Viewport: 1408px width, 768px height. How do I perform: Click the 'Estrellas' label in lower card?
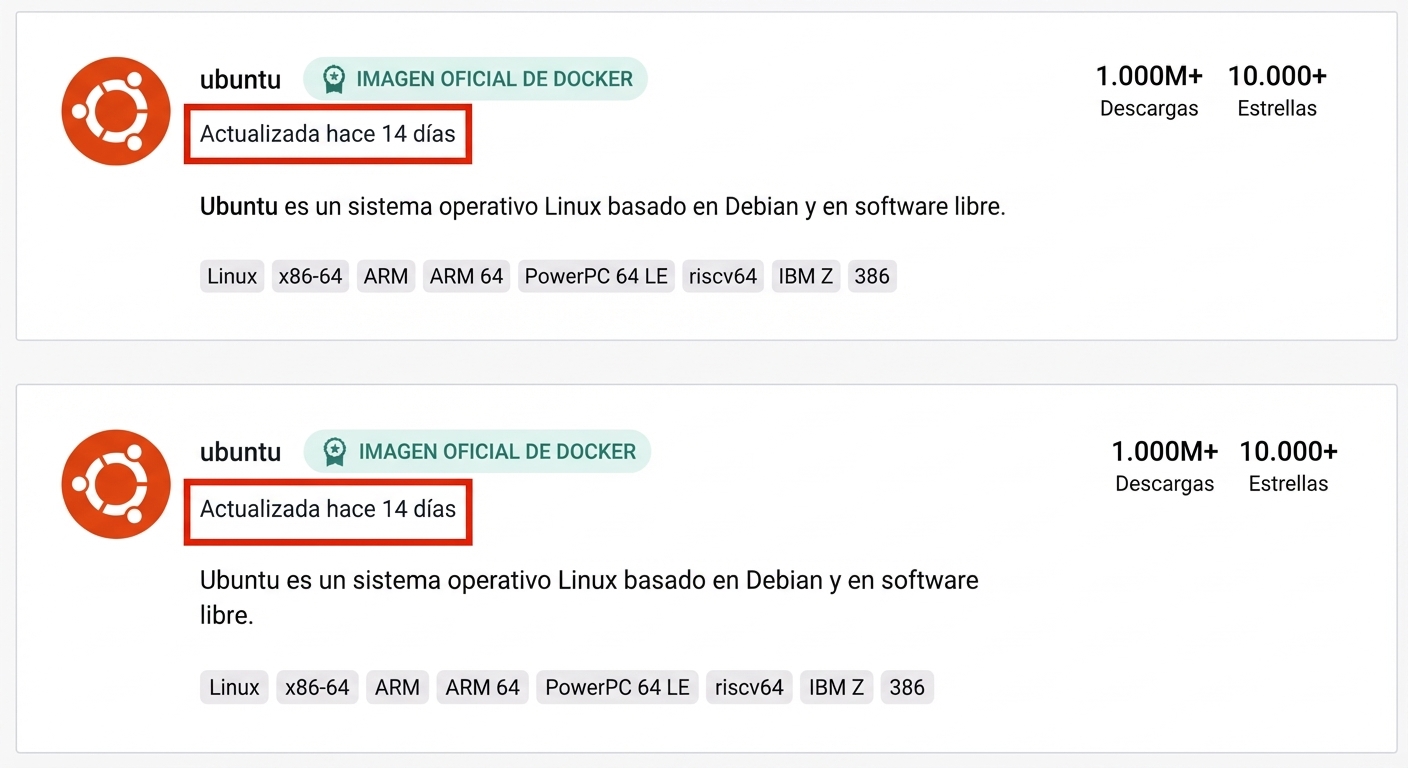coord(1288,483)
